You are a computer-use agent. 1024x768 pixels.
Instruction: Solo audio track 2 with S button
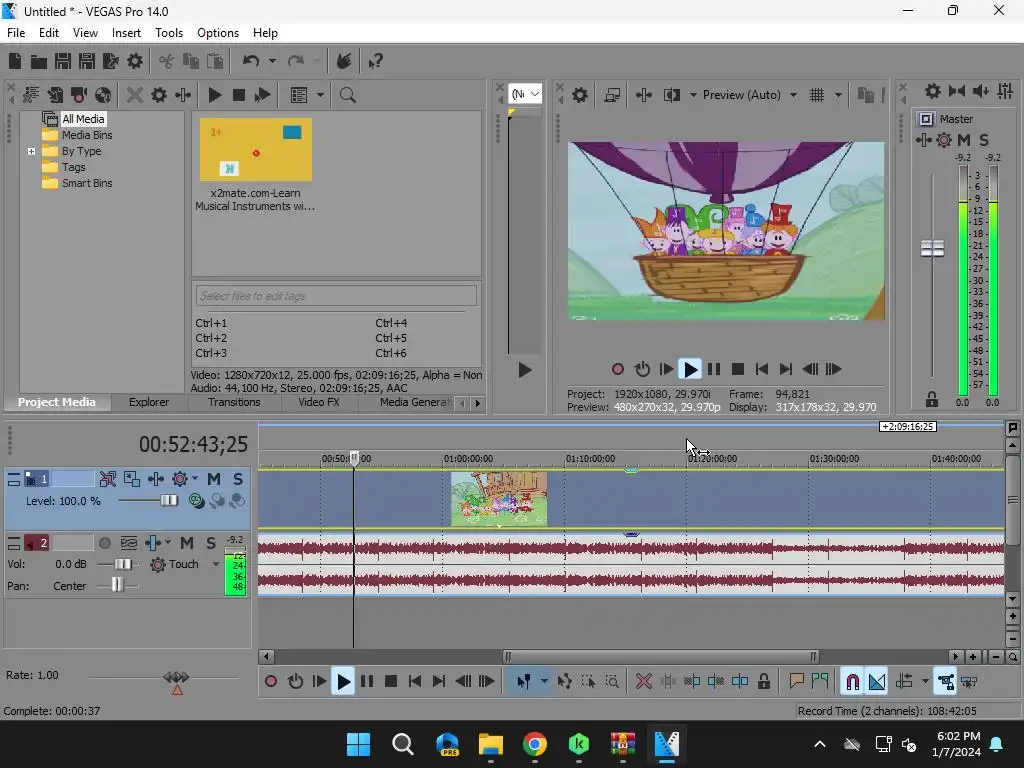click(x=211, y=543)
